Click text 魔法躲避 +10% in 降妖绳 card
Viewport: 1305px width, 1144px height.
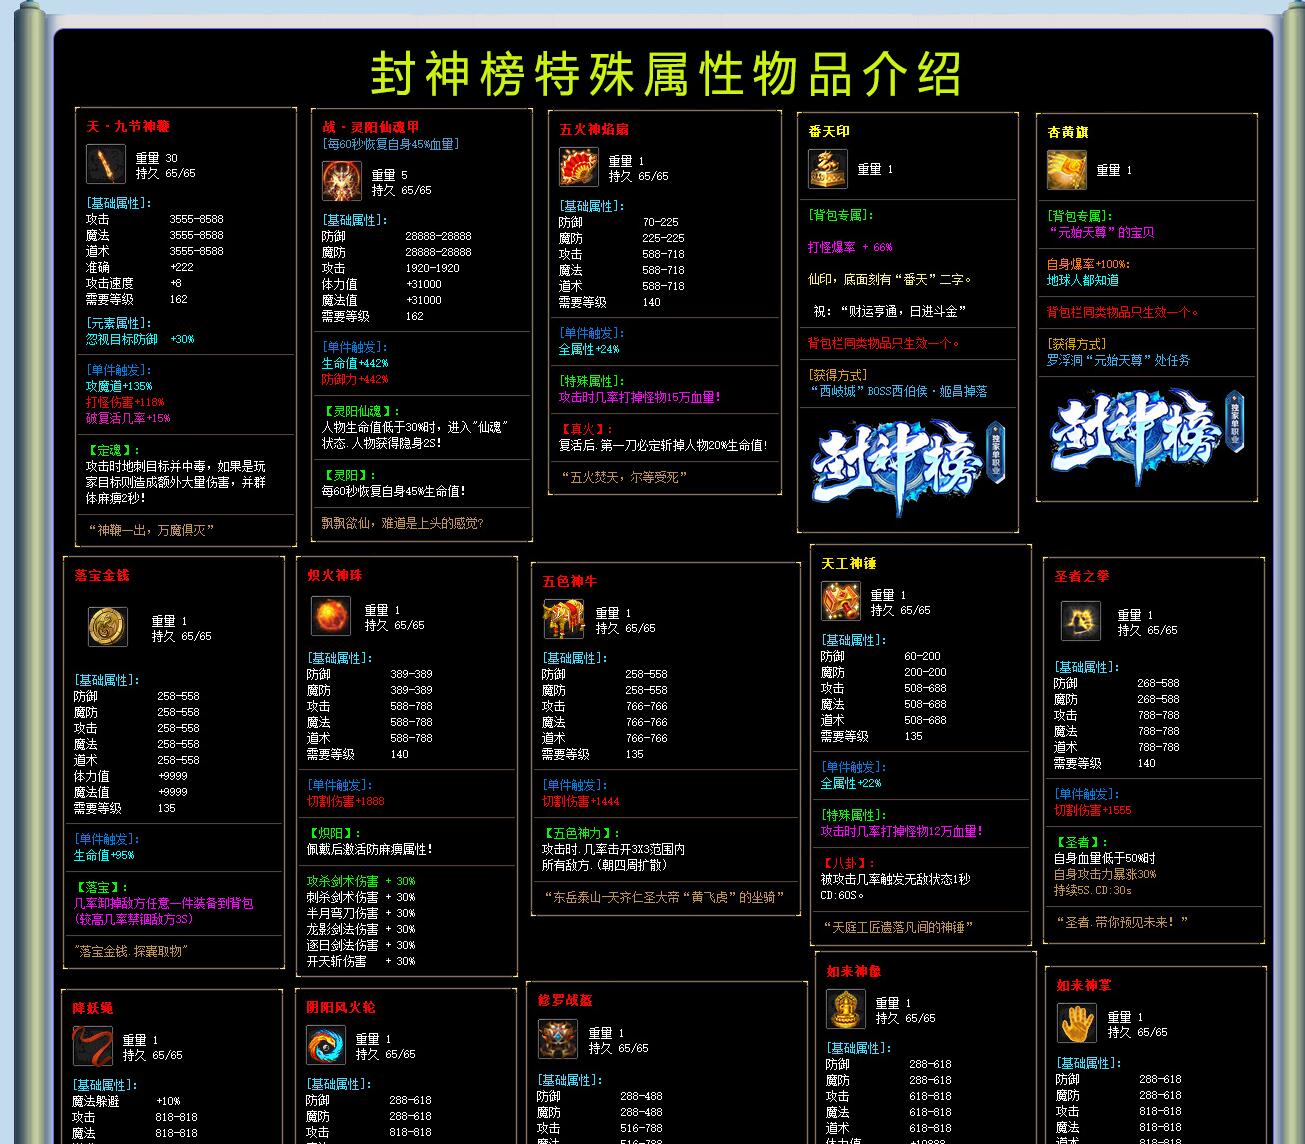click(127, 1101)
